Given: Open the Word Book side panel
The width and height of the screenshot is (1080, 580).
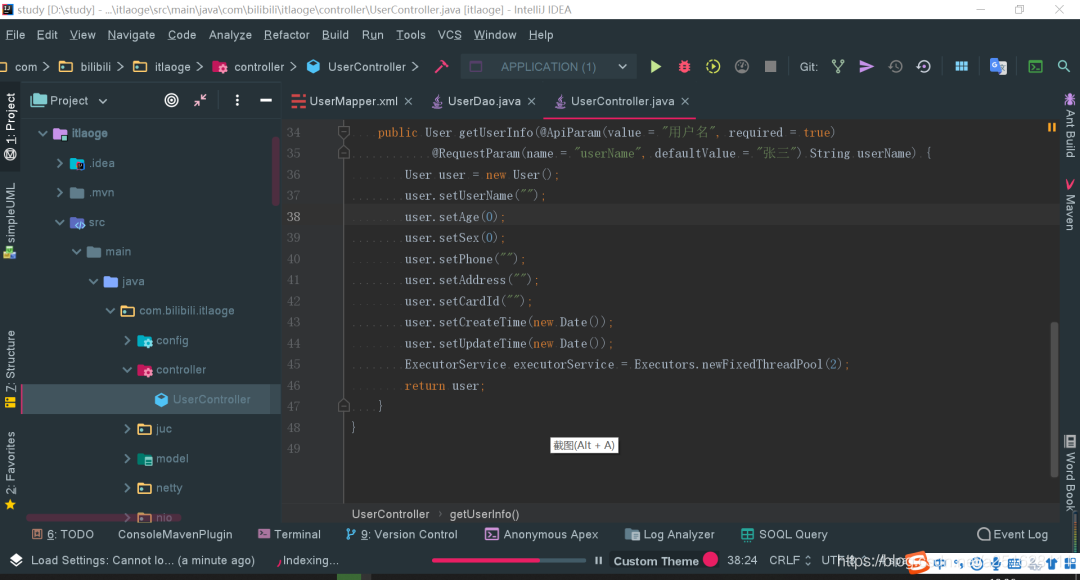Looking at the screenshot, I should pos(1070,473).
